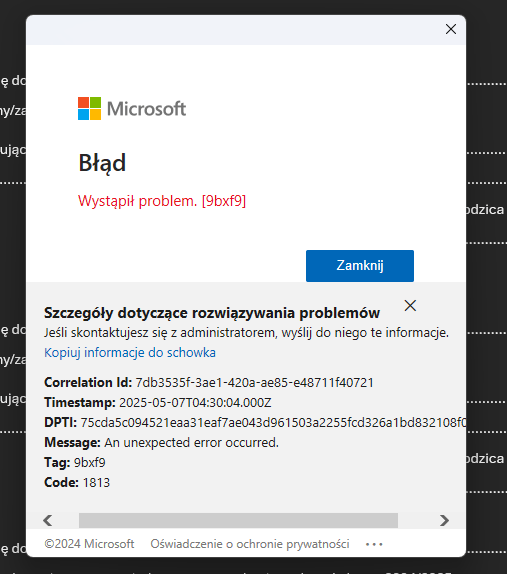Dismiss the troubleshooting details panel
The image size is (507, 574).
pyautogui.click(x=410, y=305)
